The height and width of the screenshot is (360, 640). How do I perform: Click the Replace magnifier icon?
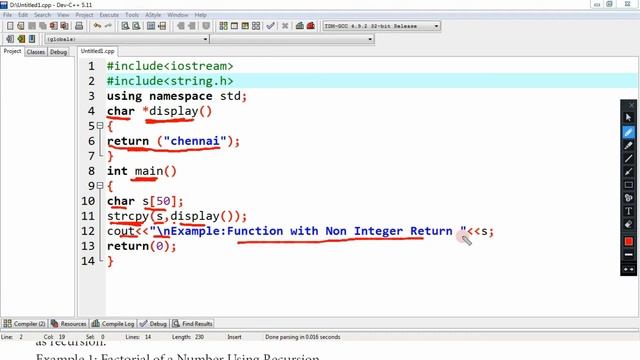pos(137,26)
